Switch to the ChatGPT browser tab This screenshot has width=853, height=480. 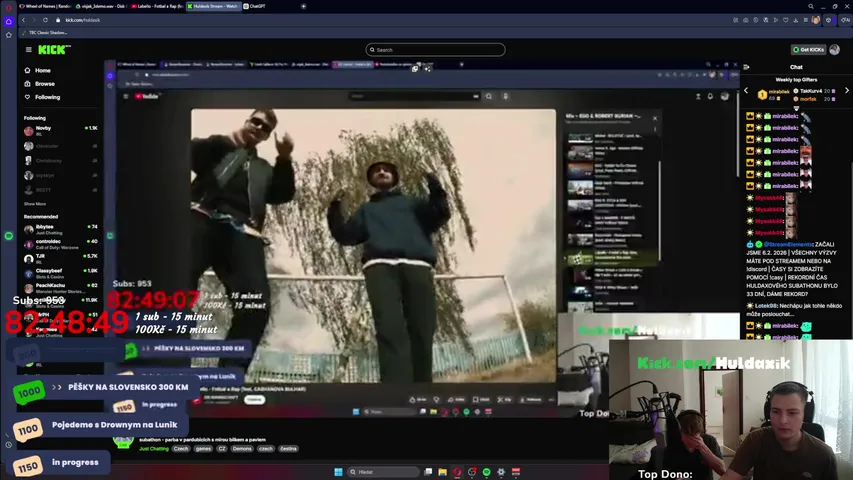255,6
